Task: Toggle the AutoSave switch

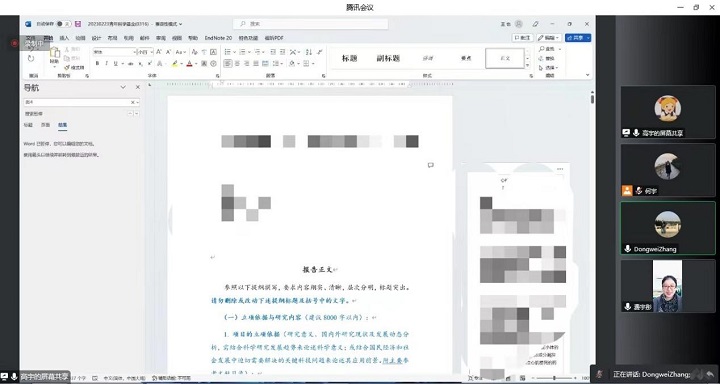Action: point(64,24)
